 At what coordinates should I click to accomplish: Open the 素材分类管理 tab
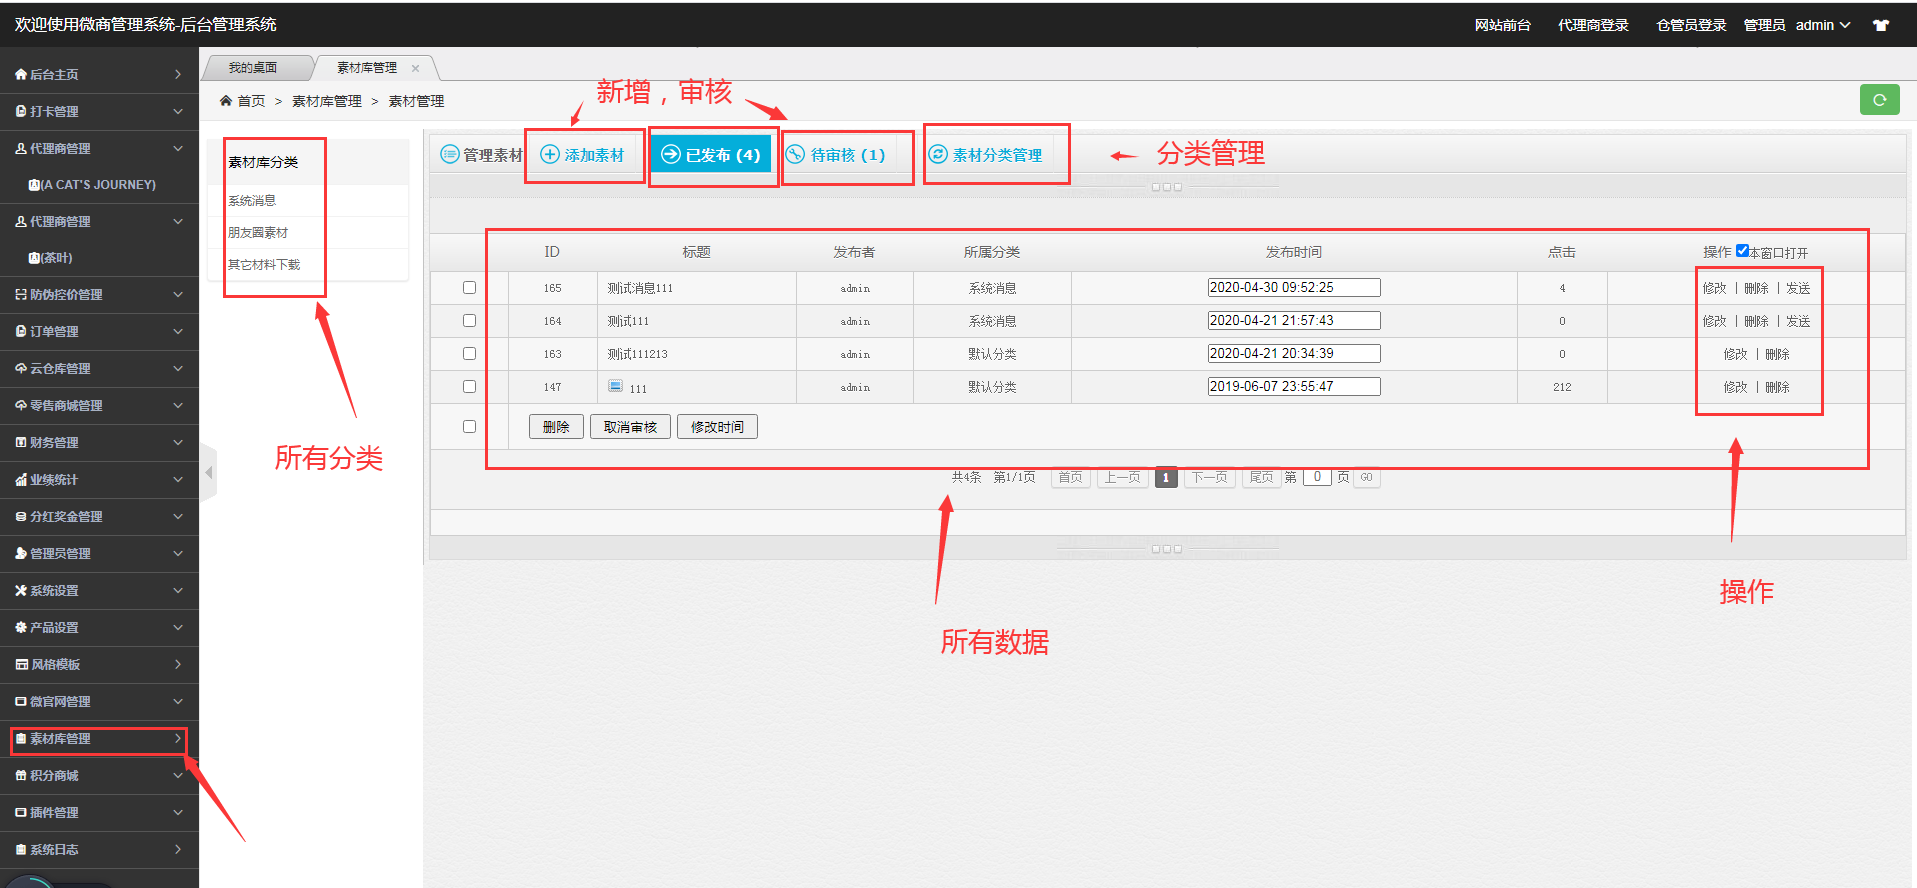[986, 155]
